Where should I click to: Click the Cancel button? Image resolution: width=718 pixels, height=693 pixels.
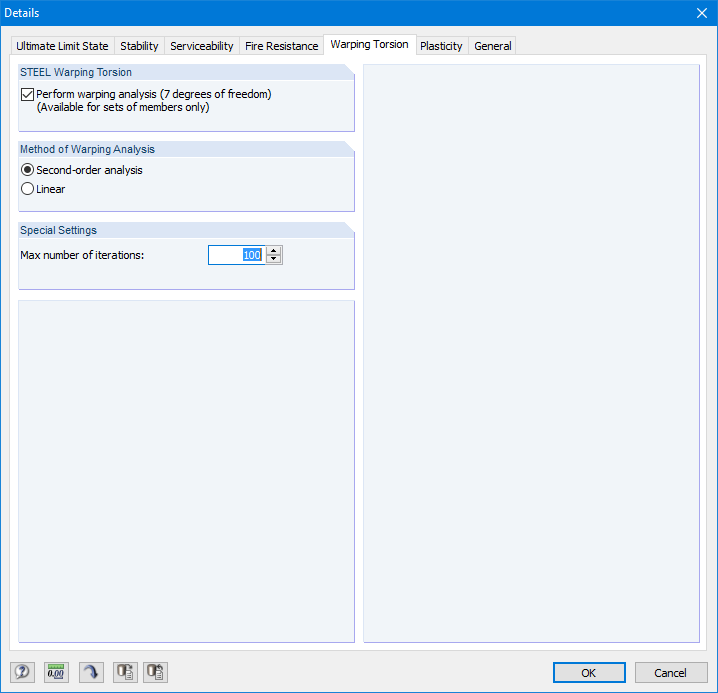670,672
